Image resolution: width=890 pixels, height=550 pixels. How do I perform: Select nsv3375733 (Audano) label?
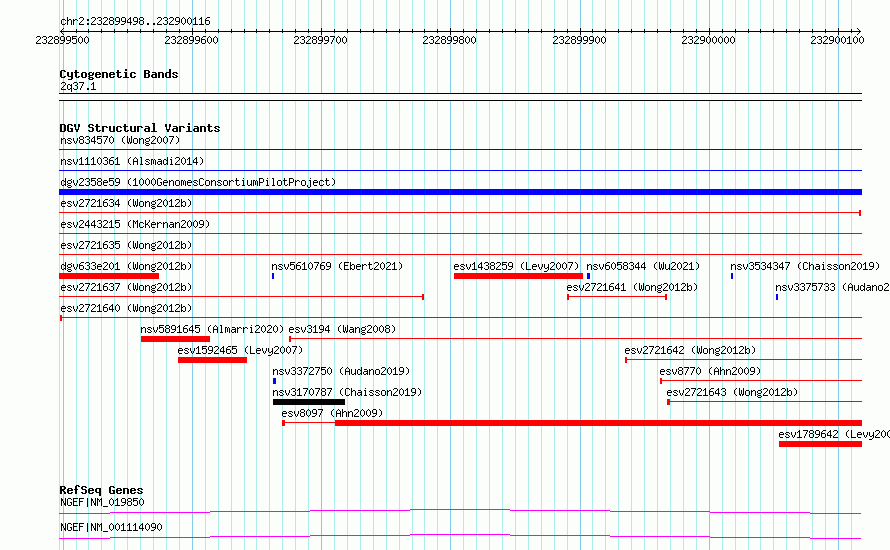832,287
